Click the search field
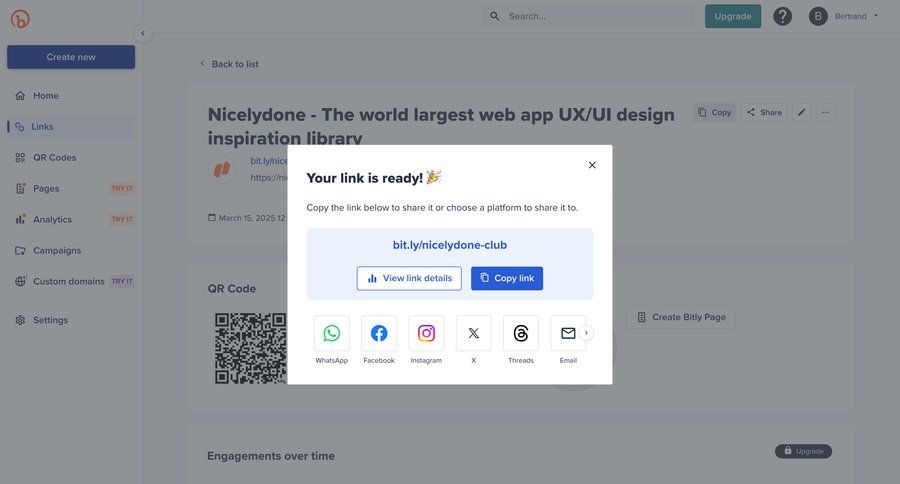900x484 pixels. [x=588, y=17]
